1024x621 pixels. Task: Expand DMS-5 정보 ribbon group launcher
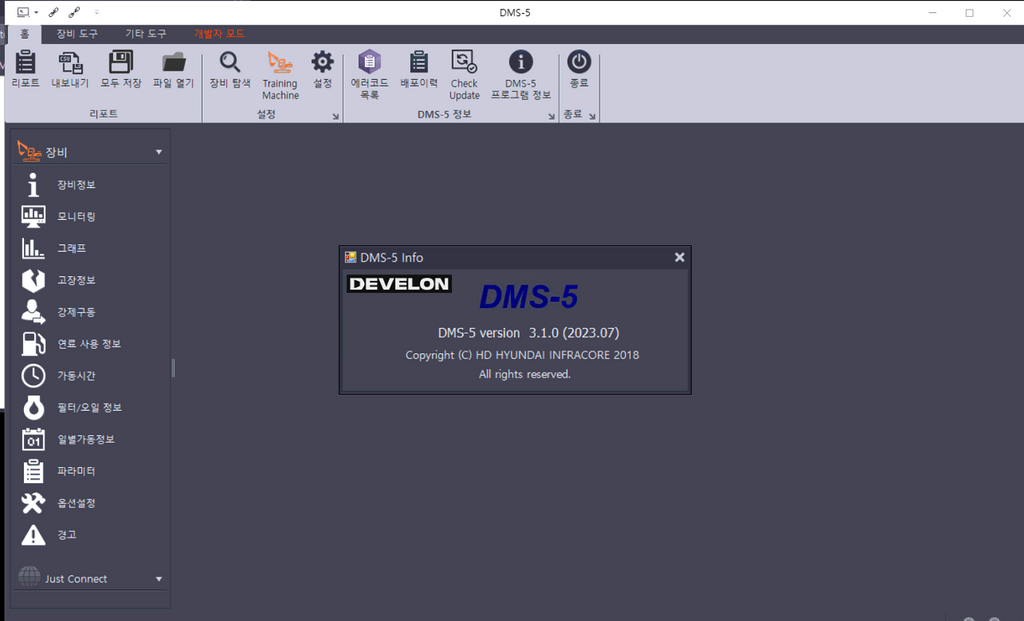(551, 116)
